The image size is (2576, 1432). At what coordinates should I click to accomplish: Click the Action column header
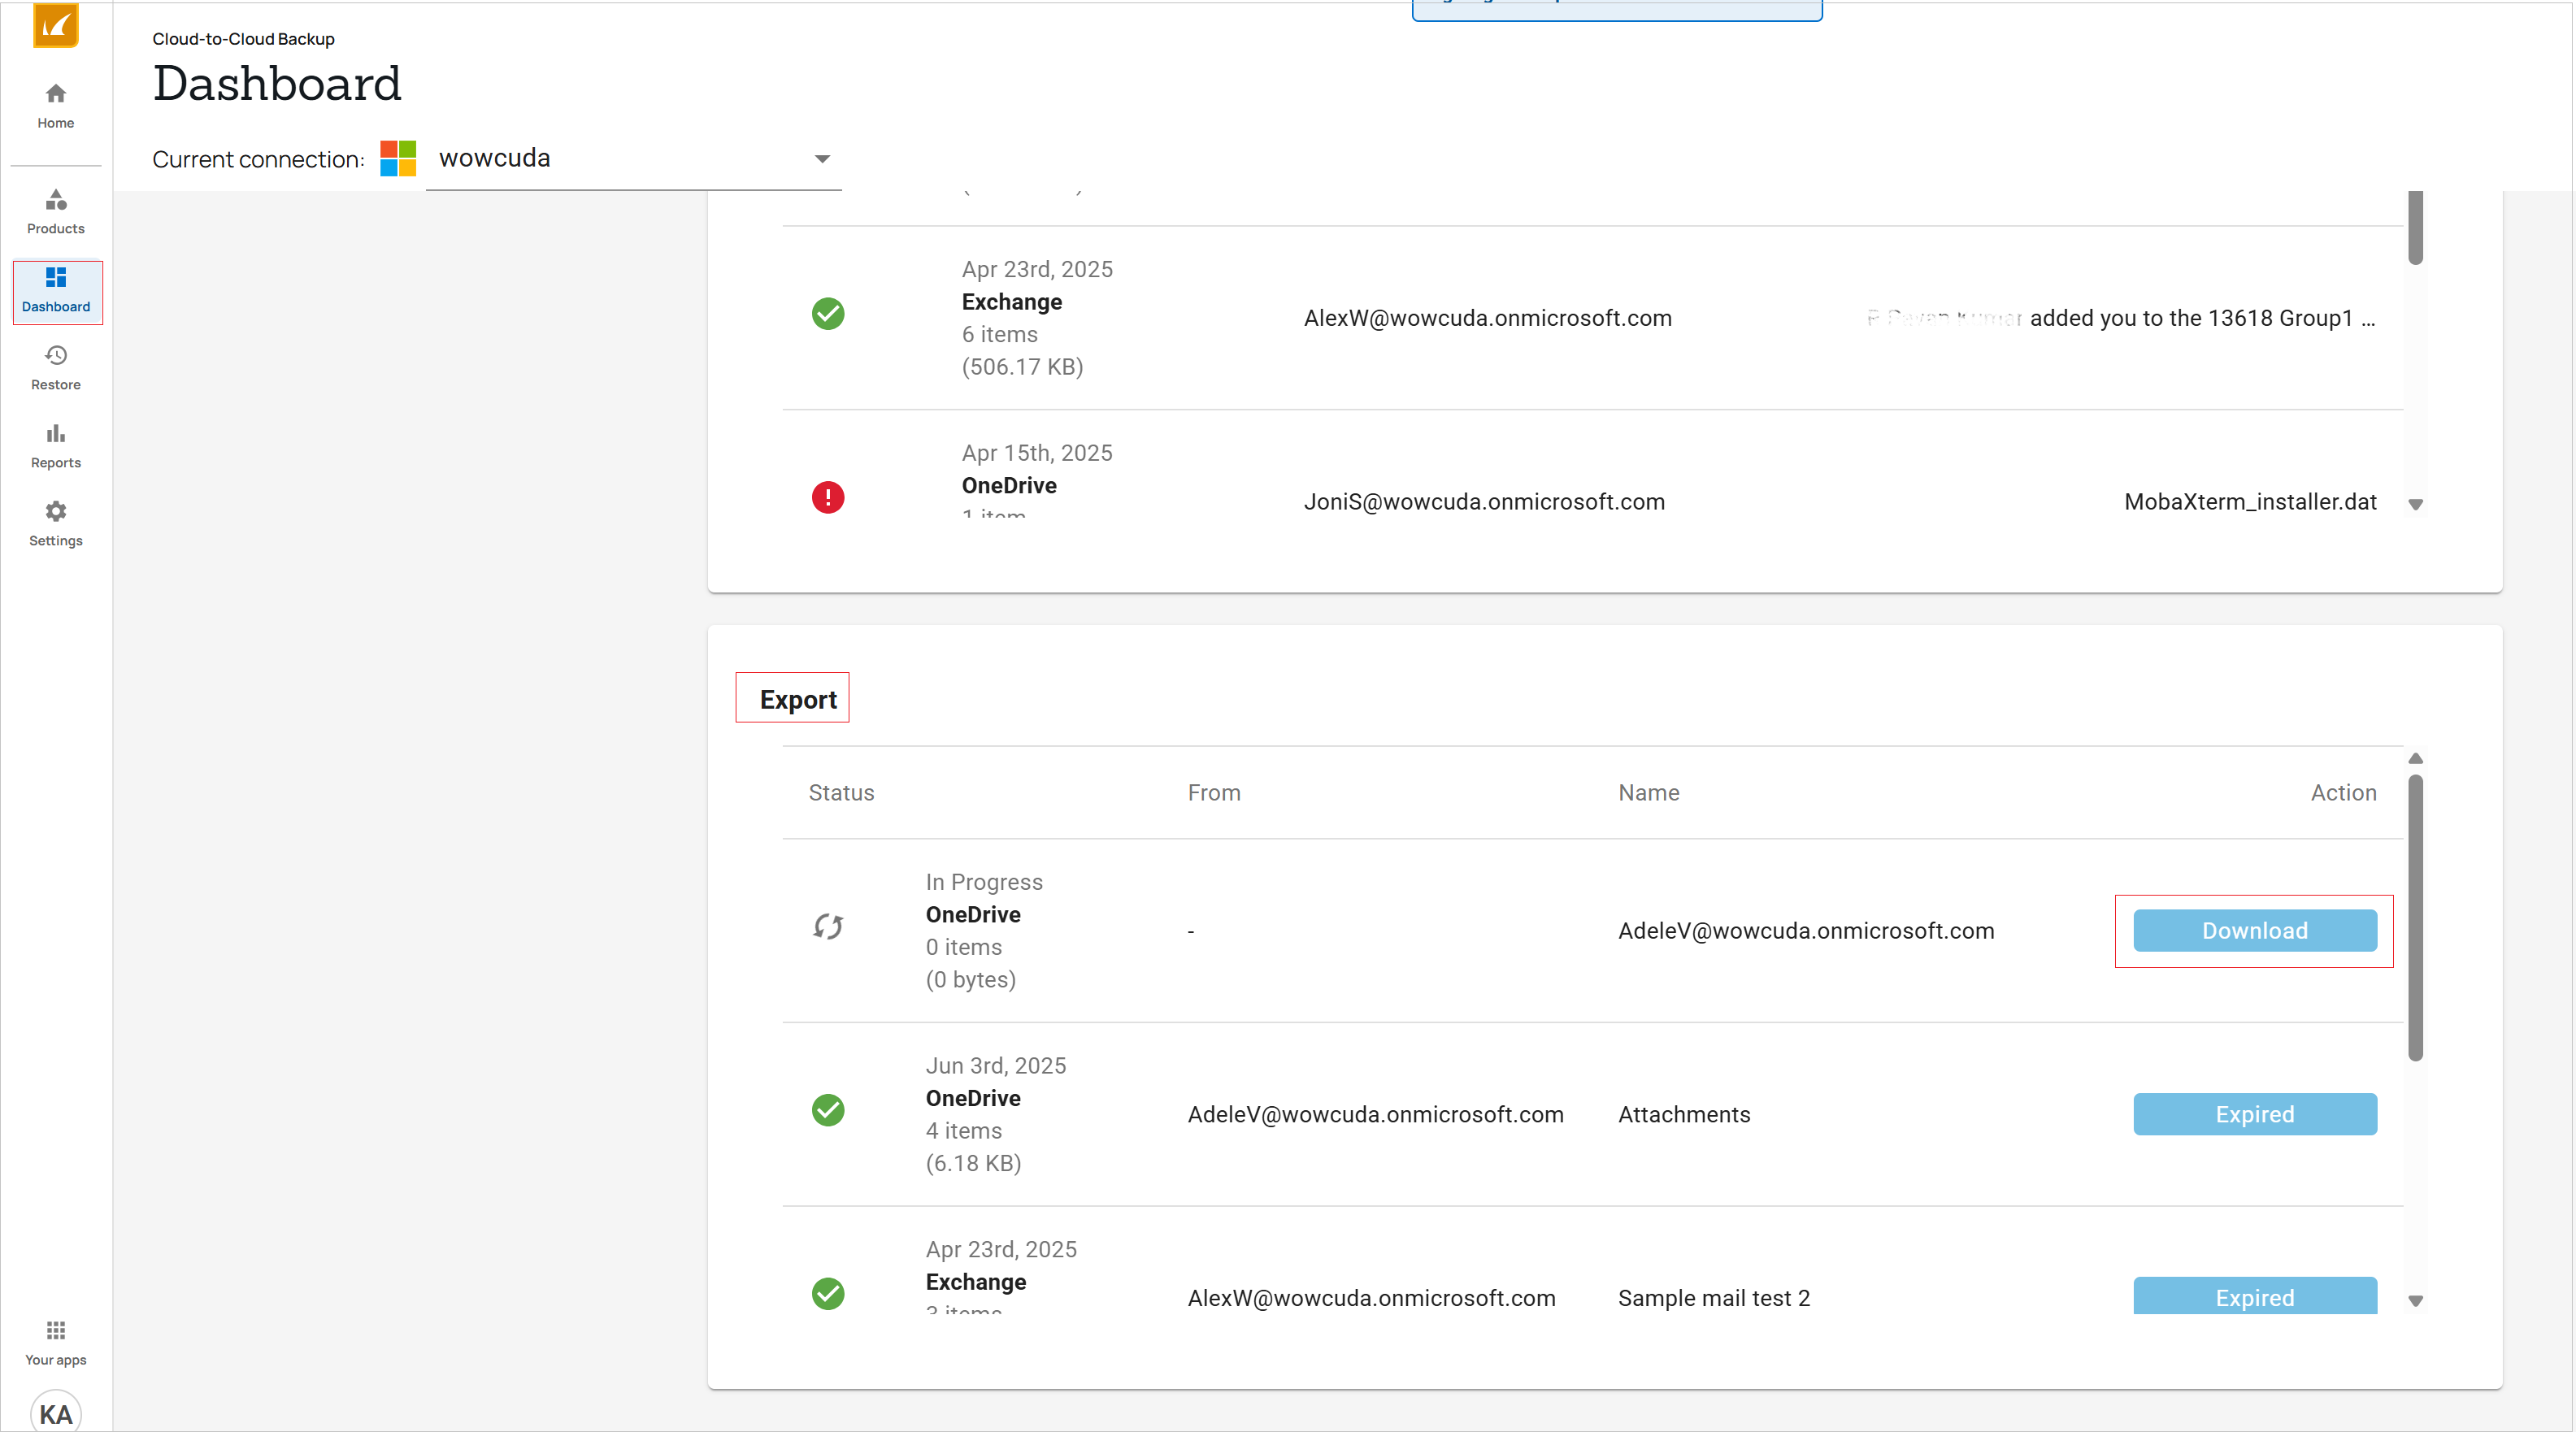pos(2344,793)
